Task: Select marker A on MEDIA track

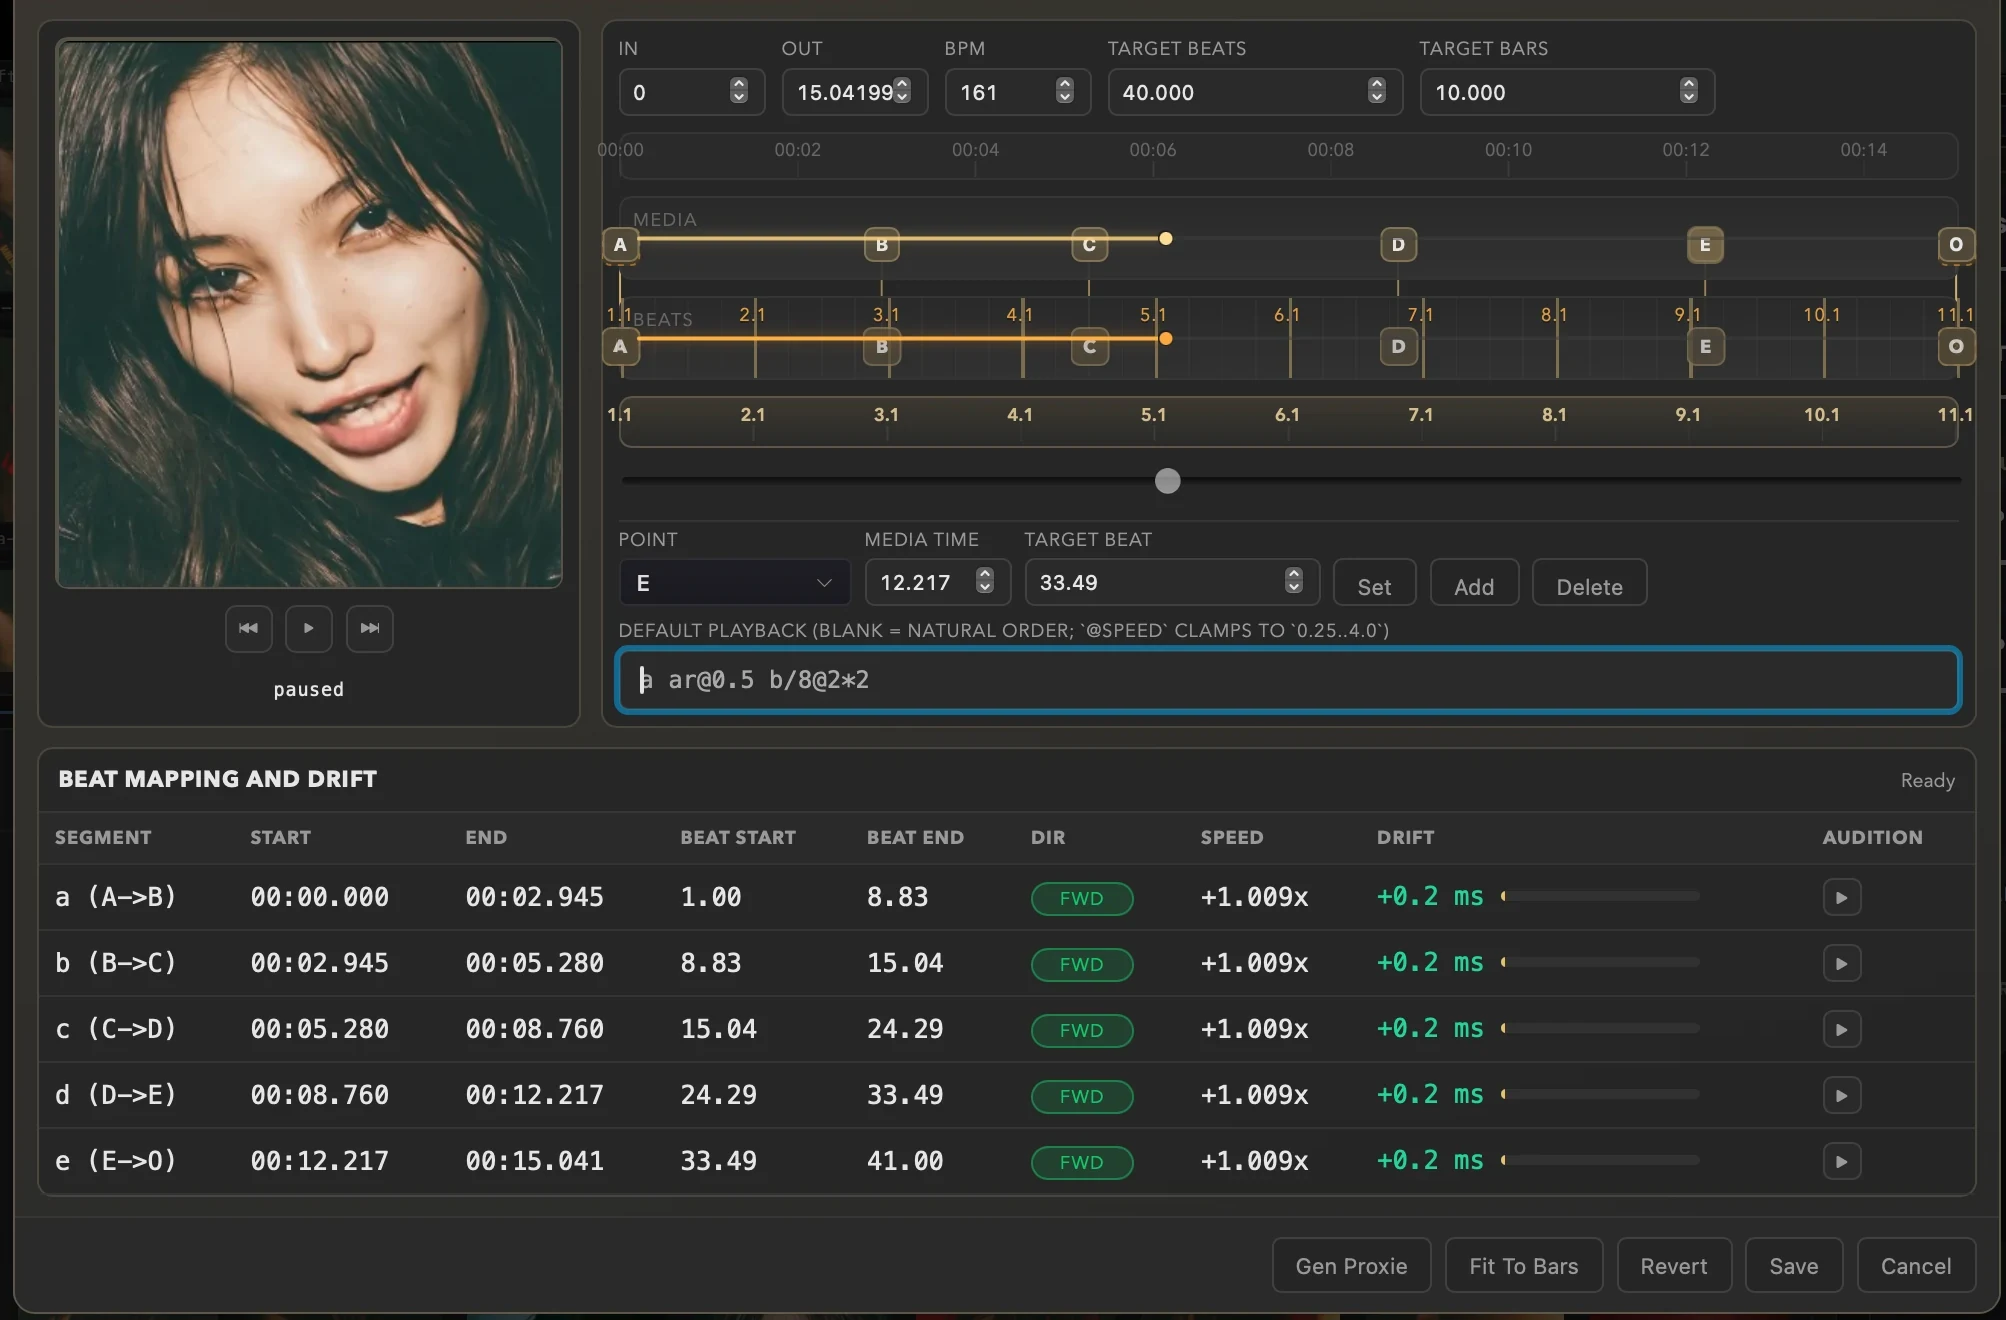Action: tap(620, 245)
